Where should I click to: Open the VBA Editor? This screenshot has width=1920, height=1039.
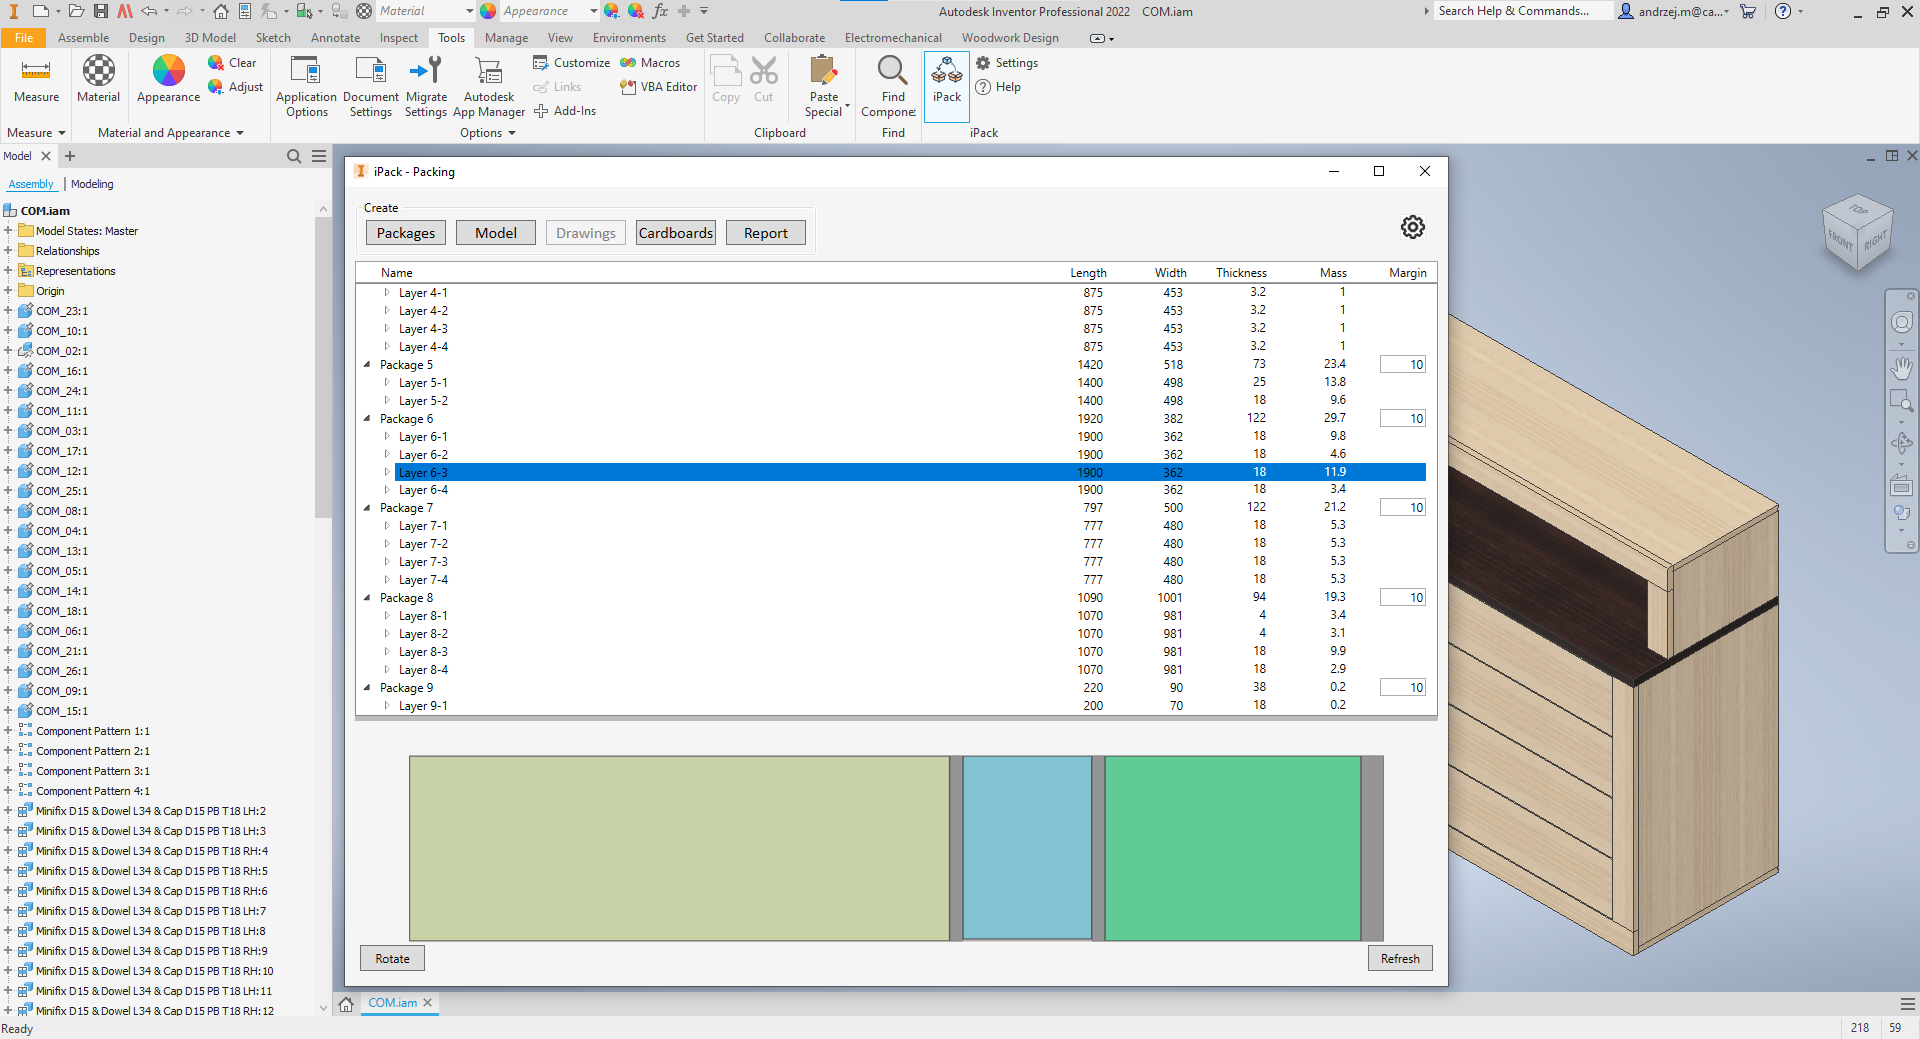pyautogui.click(x=659, y=87)
